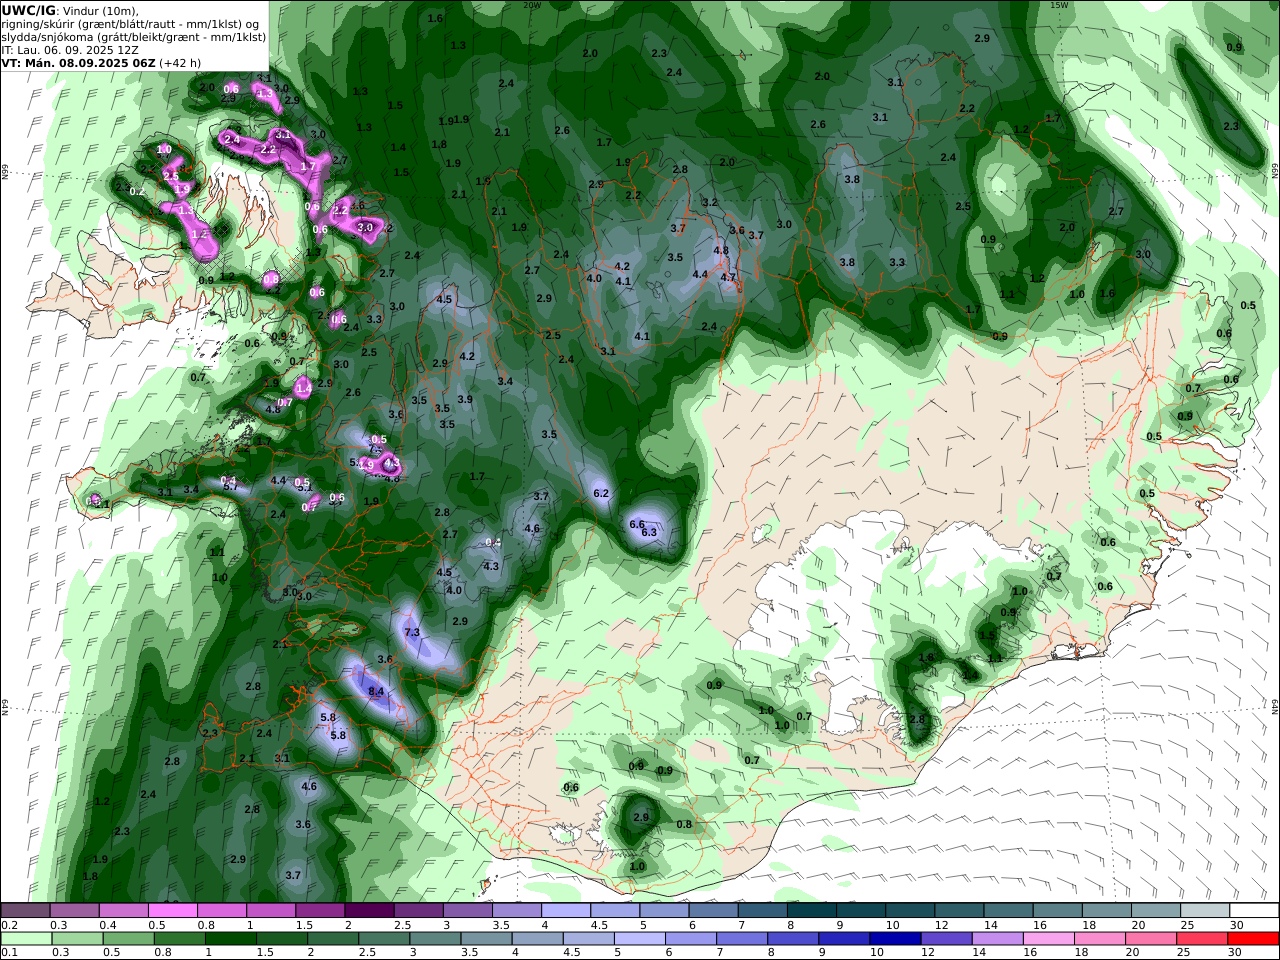Click the 0.1 label in the lower legend row

coord(9,953)
